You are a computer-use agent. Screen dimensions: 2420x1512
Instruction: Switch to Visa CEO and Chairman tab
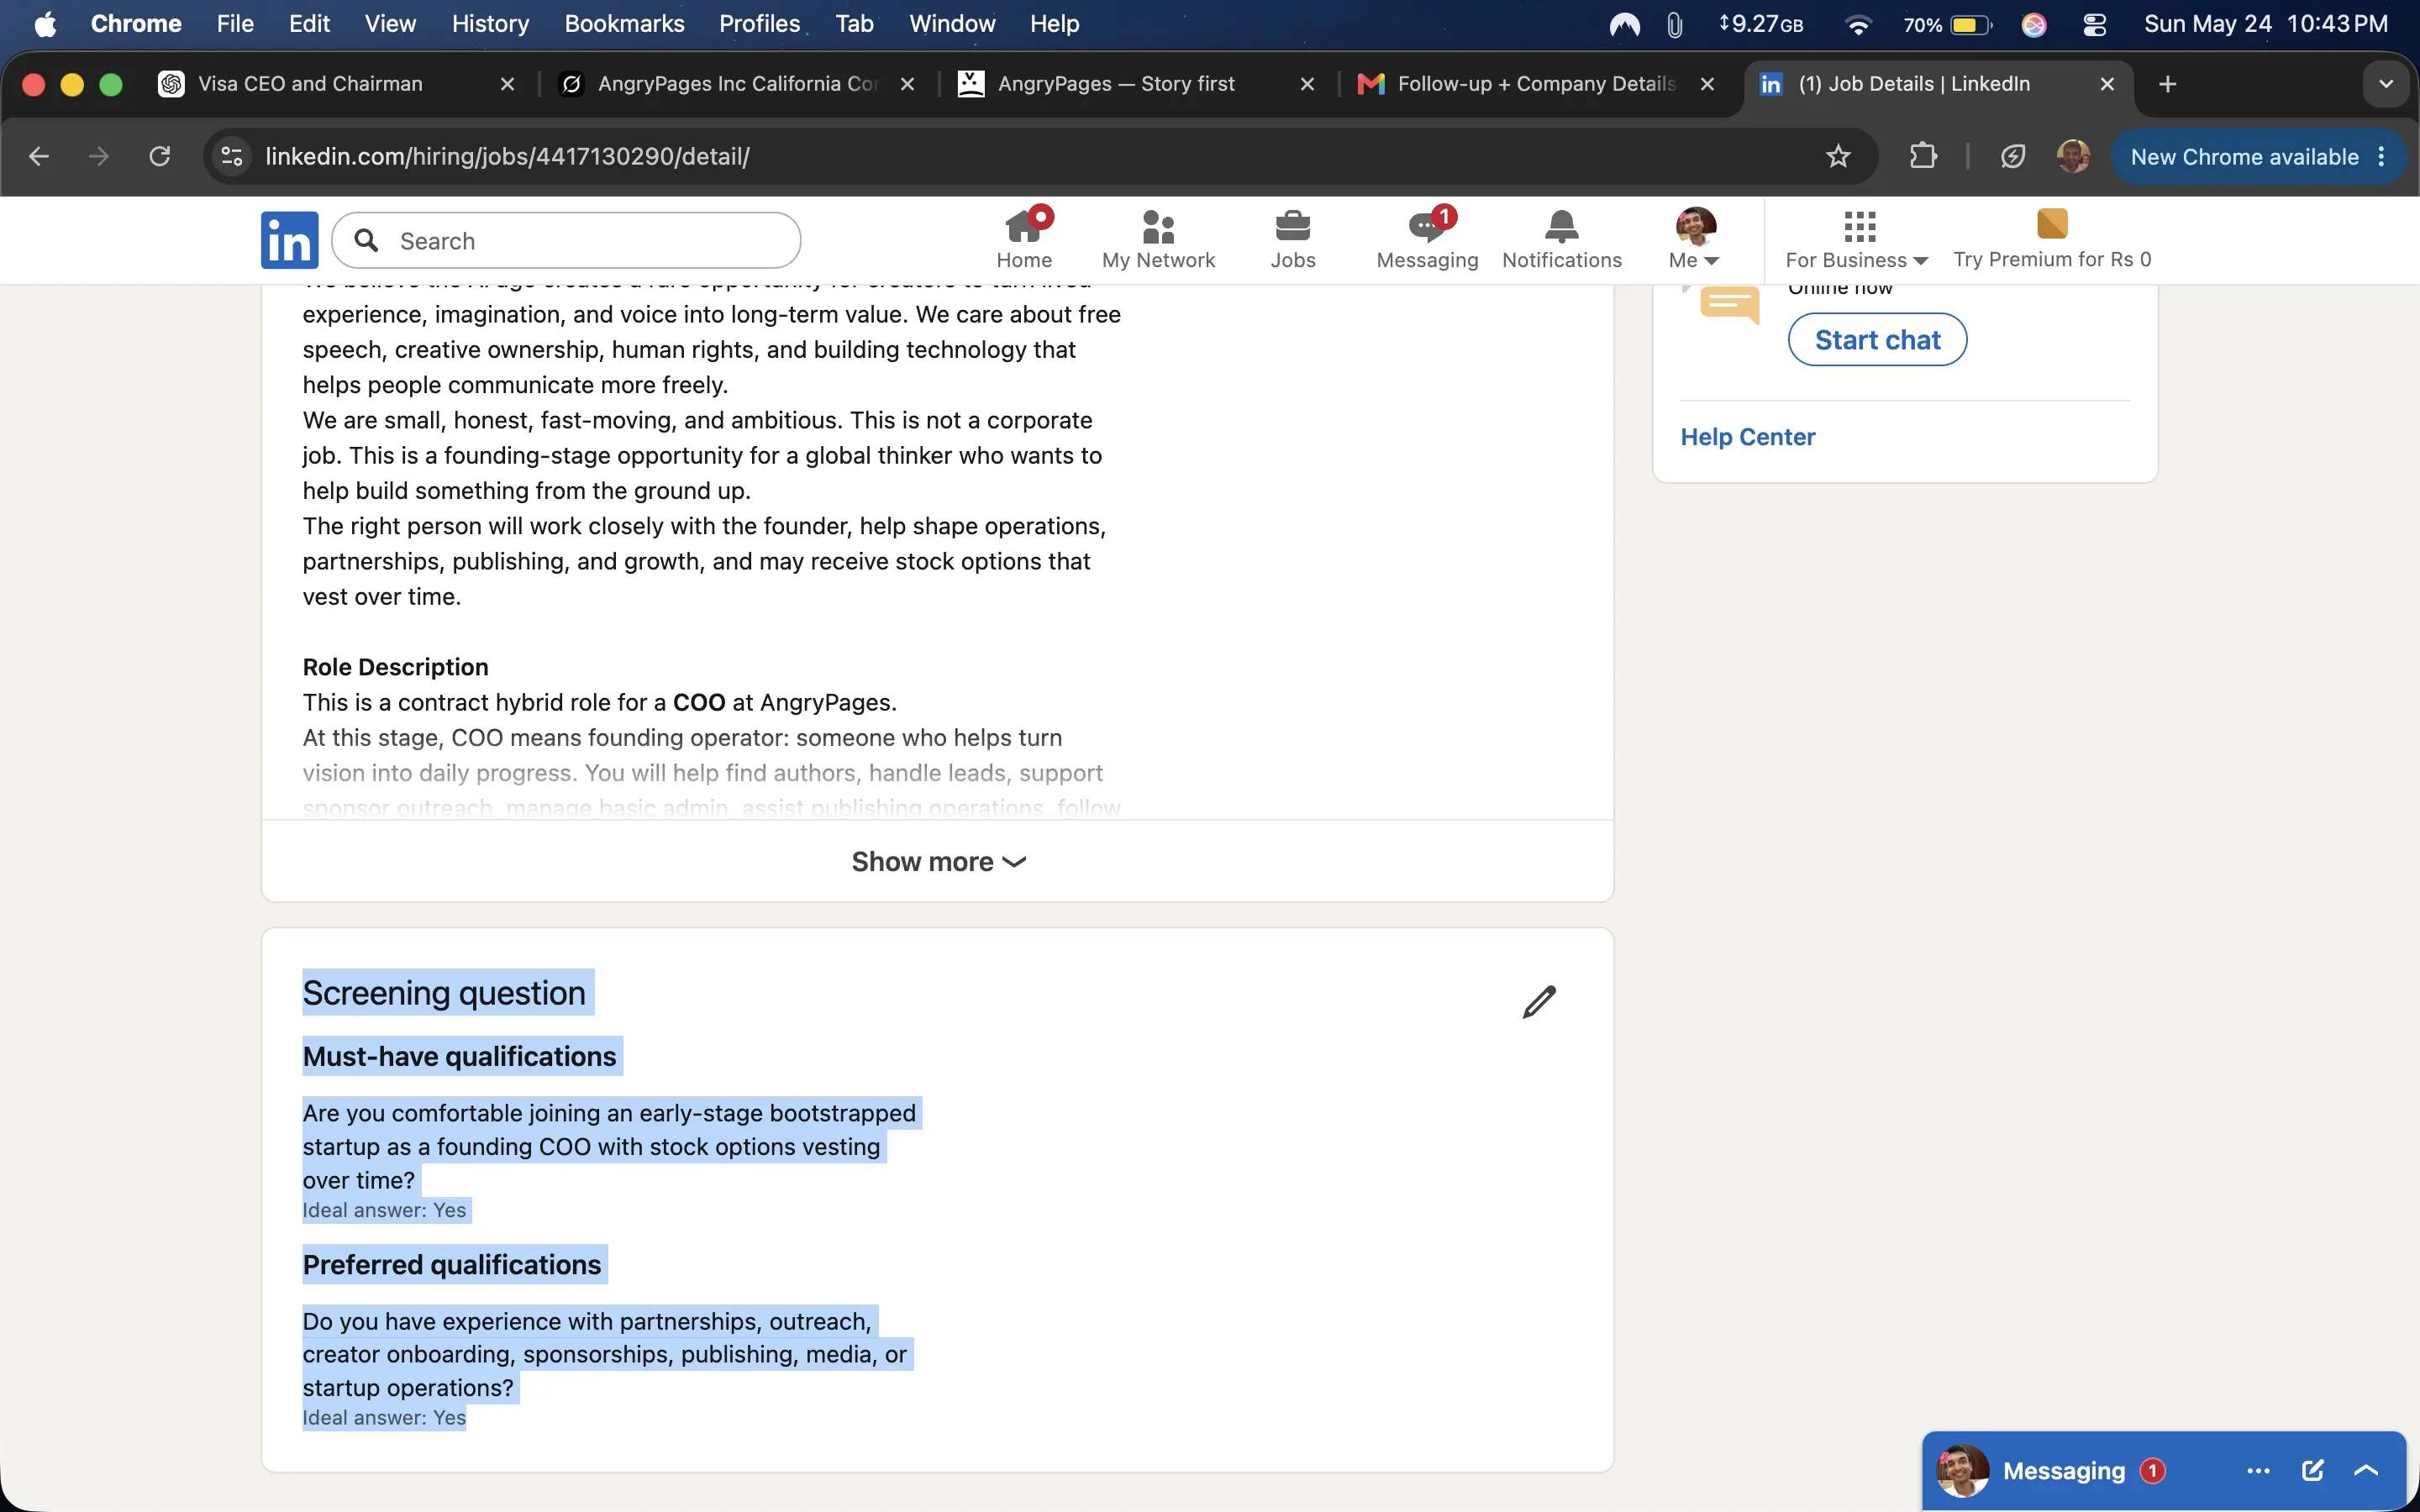310,84
